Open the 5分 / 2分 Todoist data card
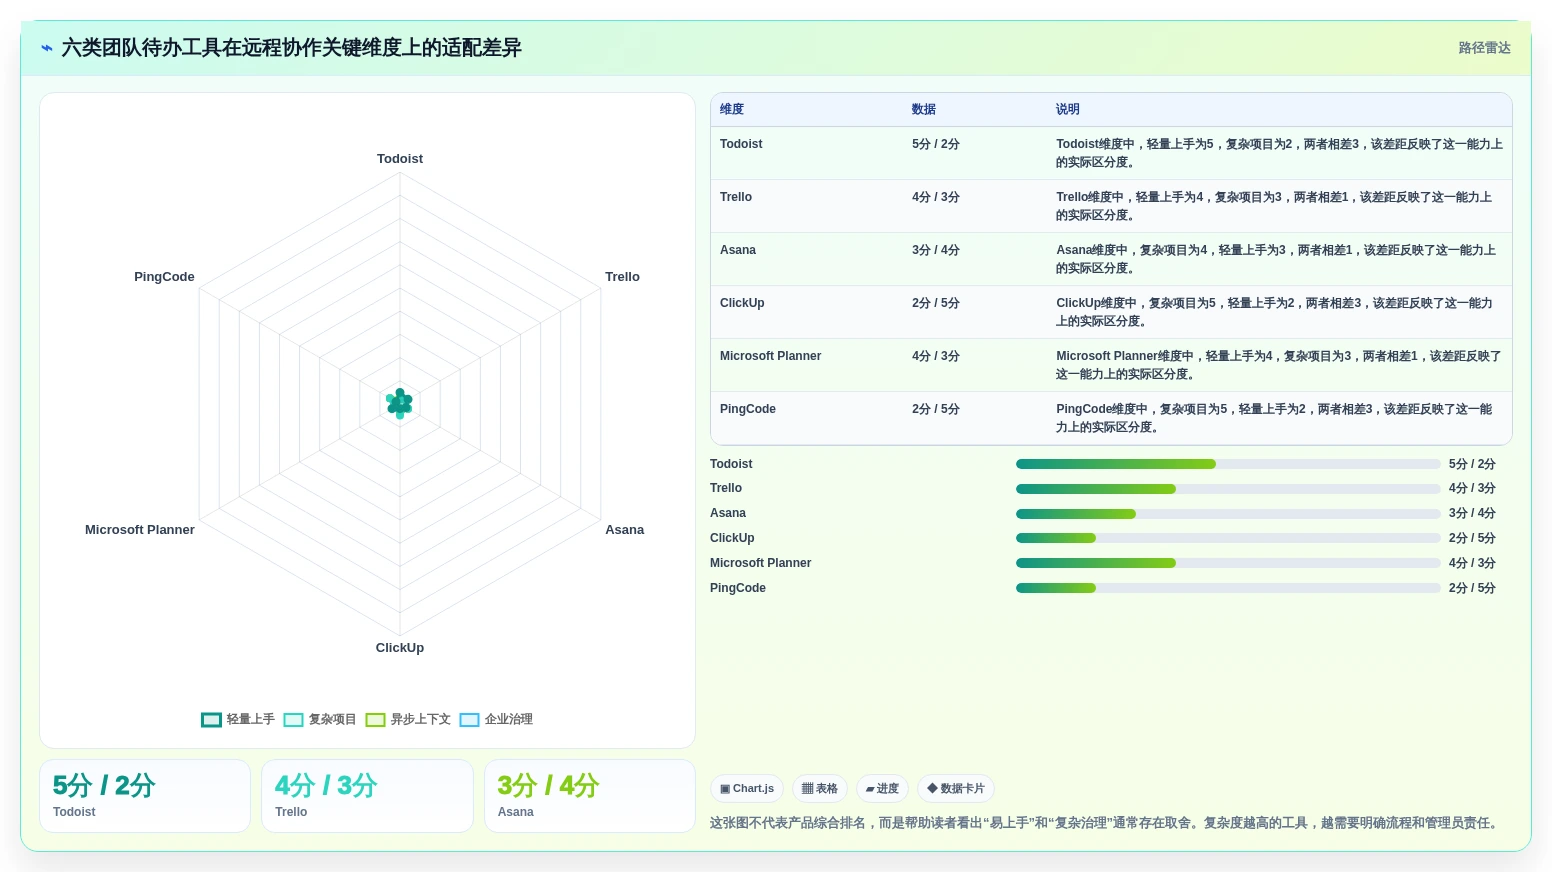1552x872 pixels. pos(145,796)
